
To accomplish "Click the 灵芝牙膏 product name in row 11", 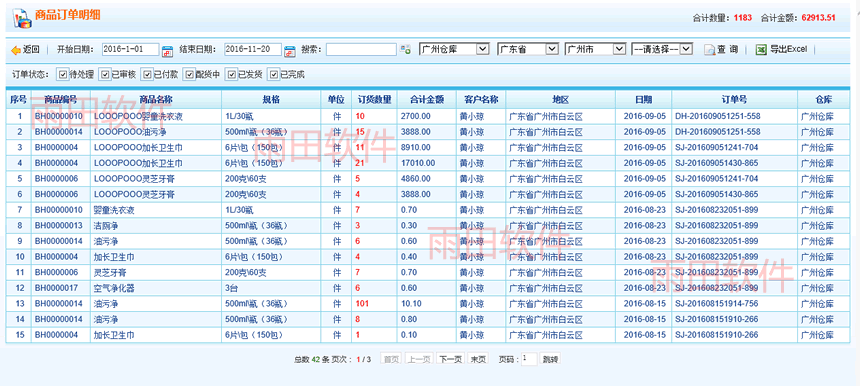I will coord(110,273).
